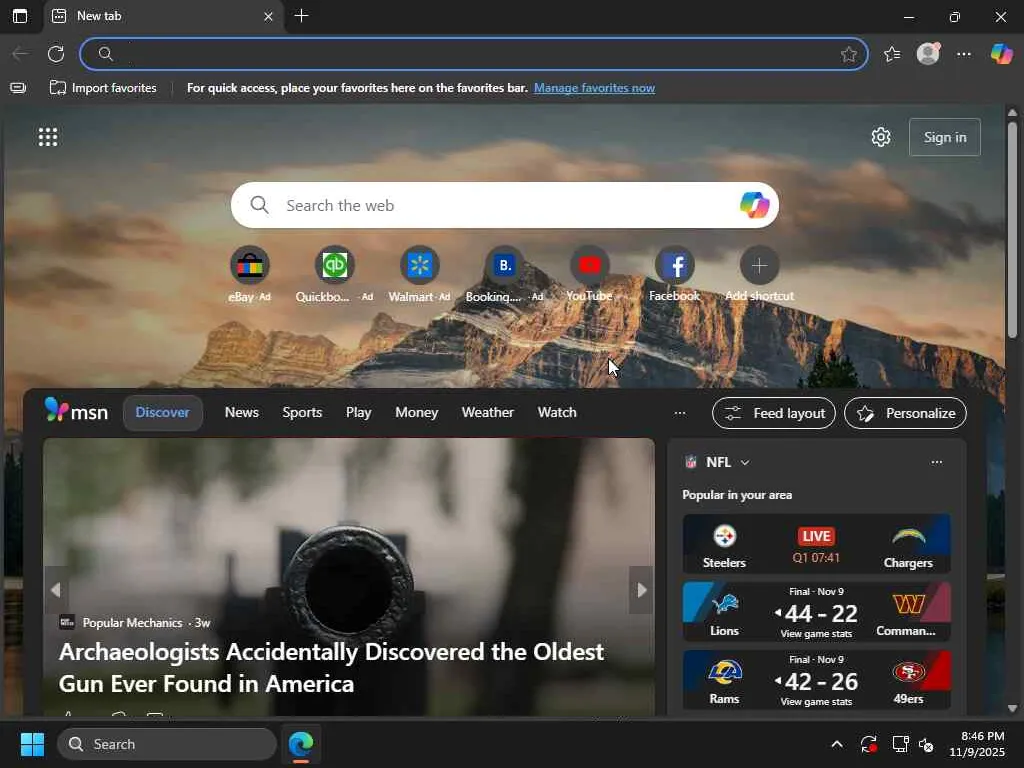The width and height of the screenshot is (1024, 768).
Task: Click the Copilot icon in web search box
Action: pos(754,205)
